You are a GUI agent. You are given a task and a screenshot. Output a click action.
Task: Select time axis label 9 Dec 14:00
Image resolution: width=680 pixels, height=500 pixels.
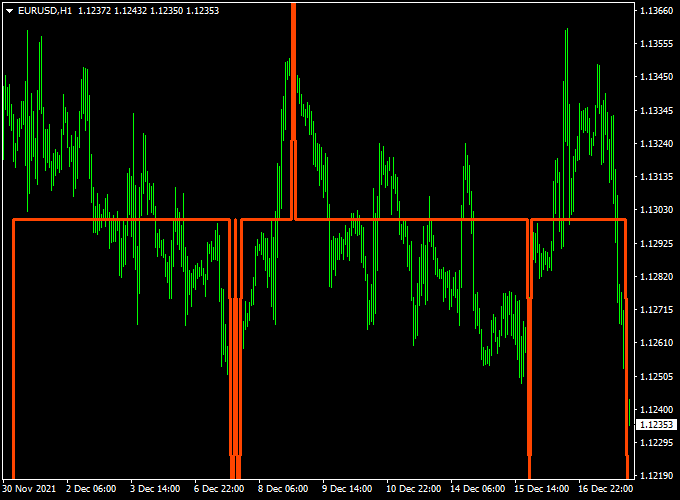point(347,489)
